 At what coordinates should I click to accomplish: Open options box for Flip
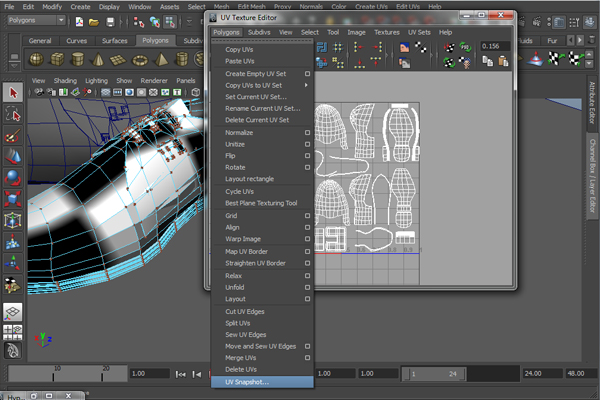307,156
